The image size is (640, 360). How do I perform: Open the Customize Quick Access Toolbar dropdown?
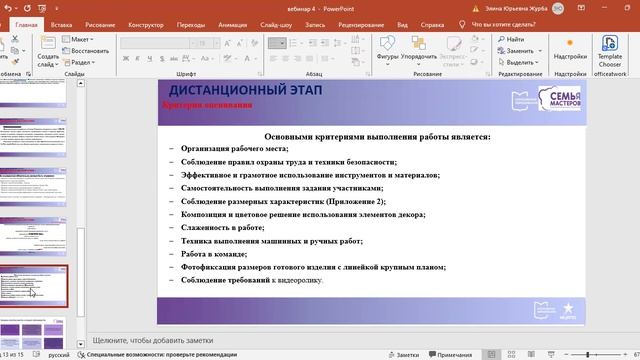click(x=56, y=8)
